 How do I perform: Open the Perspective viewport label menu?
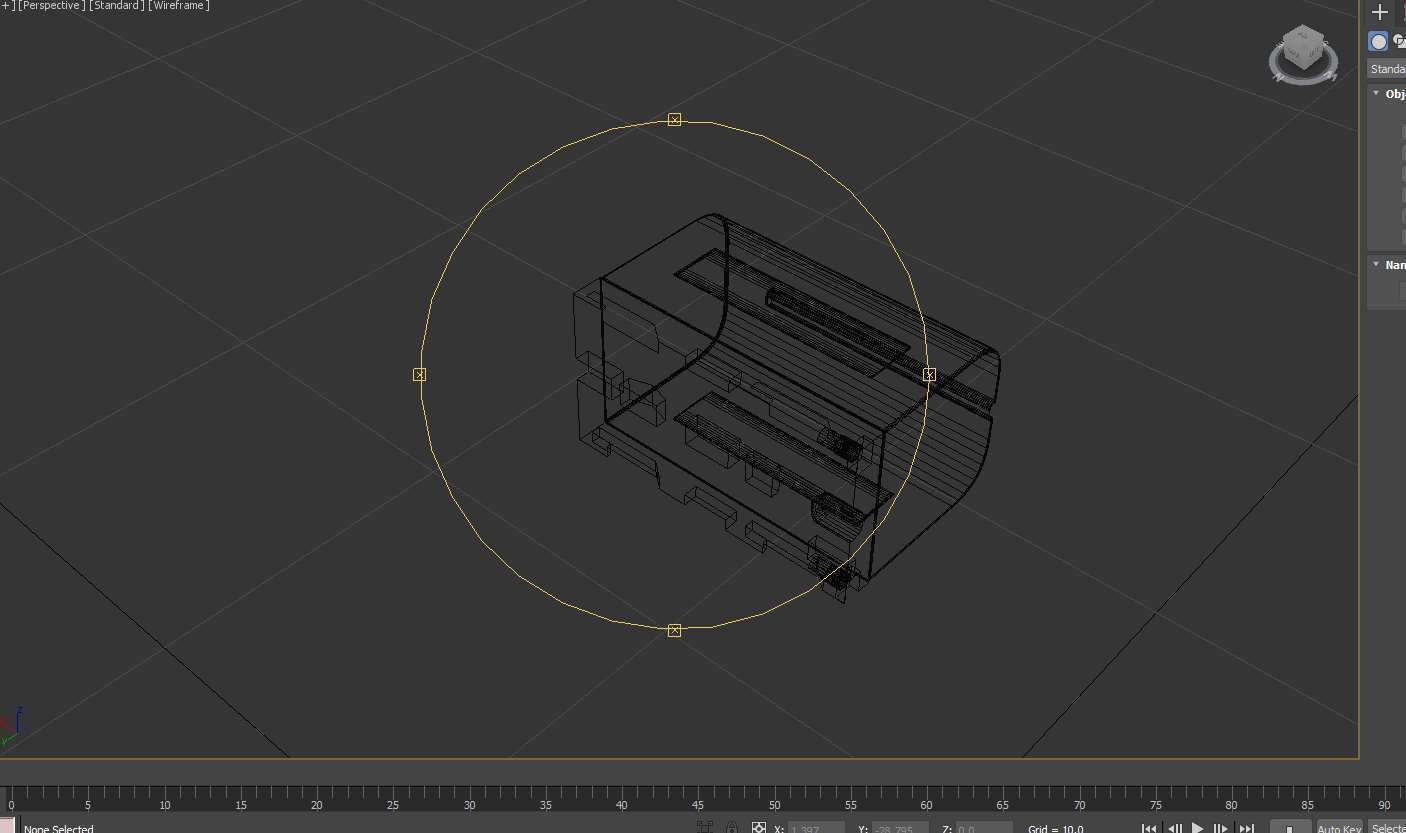coord(51,6)
